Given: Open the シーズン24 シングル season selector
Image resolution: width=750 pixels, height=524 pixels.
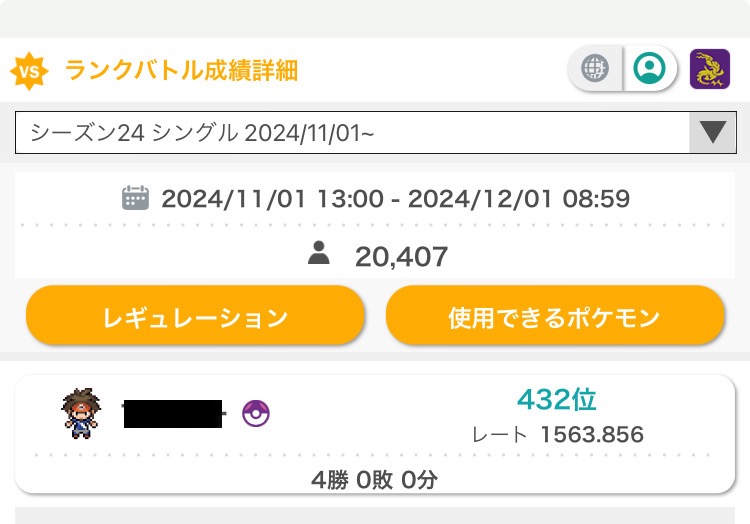Looking at the screenshot, I should point(375,132).
